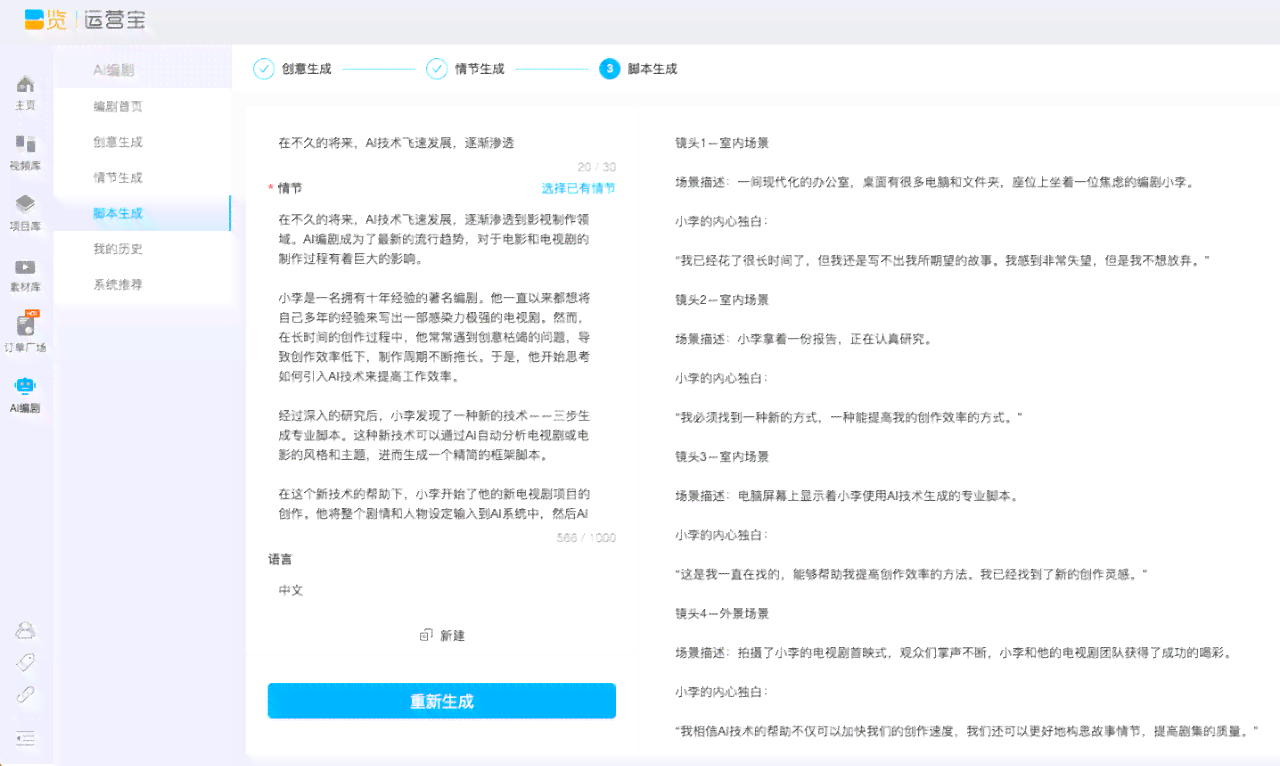1280x766 pixels.
Task: Click the line 场景描述：一间现代化的办公室
Action: [x=935, y=182]
